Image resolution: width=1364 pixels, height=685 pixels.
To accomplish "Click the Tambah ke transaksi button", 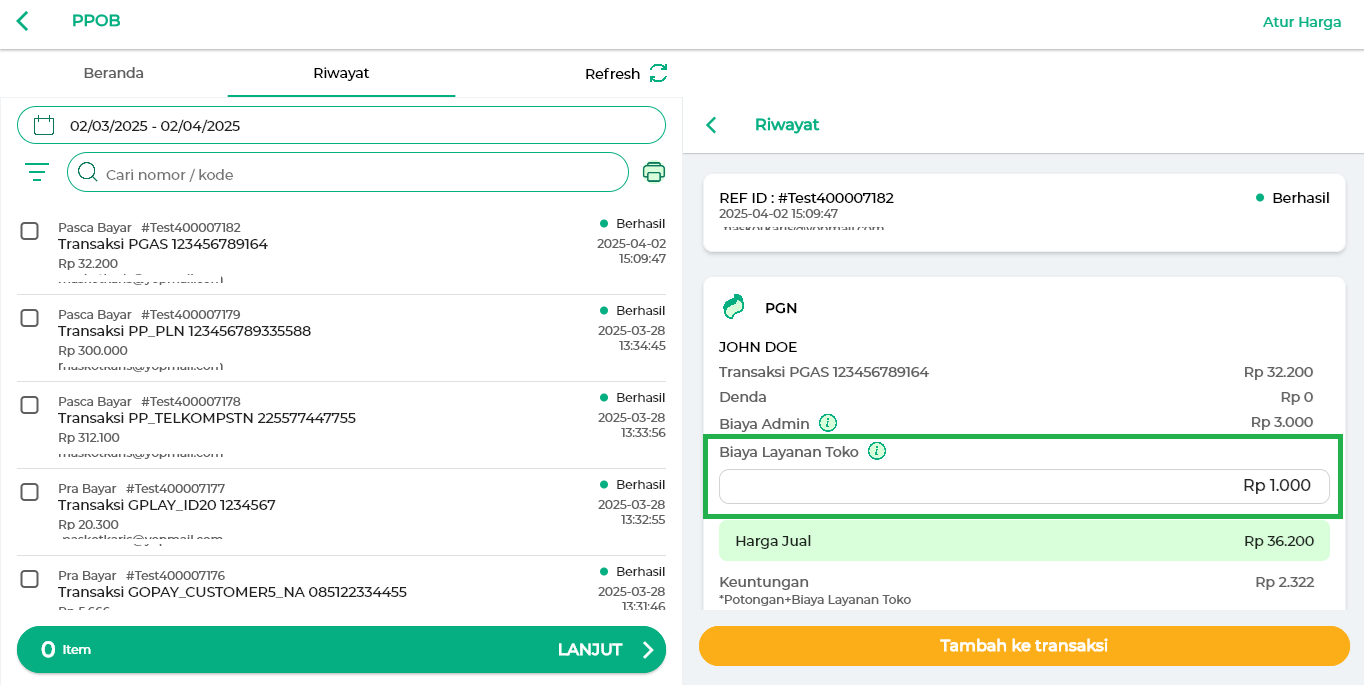I will click(1024, 646).
